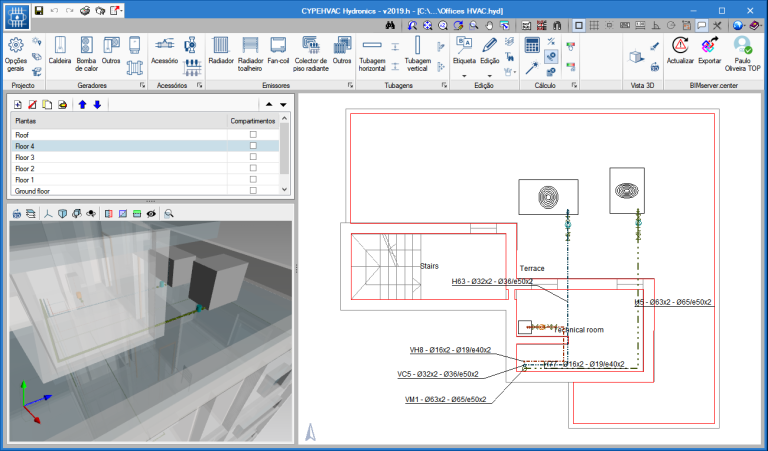The width and height of the screenshot is (768, 451).
Task: Delete the selected floor plan icon
Action: pos(32,104)
